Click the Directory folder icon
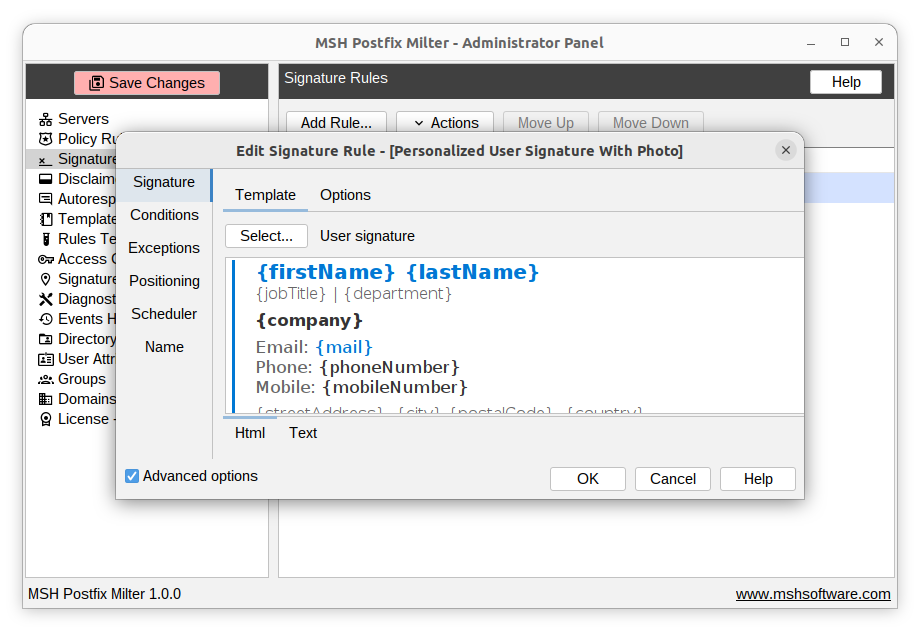The width and height of the screenshot is (921, 636). (45, 339)
